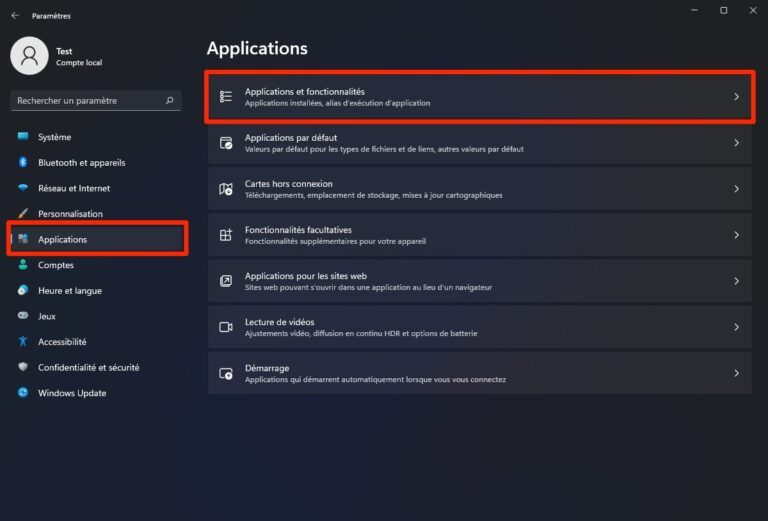The height and width of the screenshot is (521, 768).
Task: Expand Applications et fonctionnalités chevron arrow
Action: (x=736, y=97)
